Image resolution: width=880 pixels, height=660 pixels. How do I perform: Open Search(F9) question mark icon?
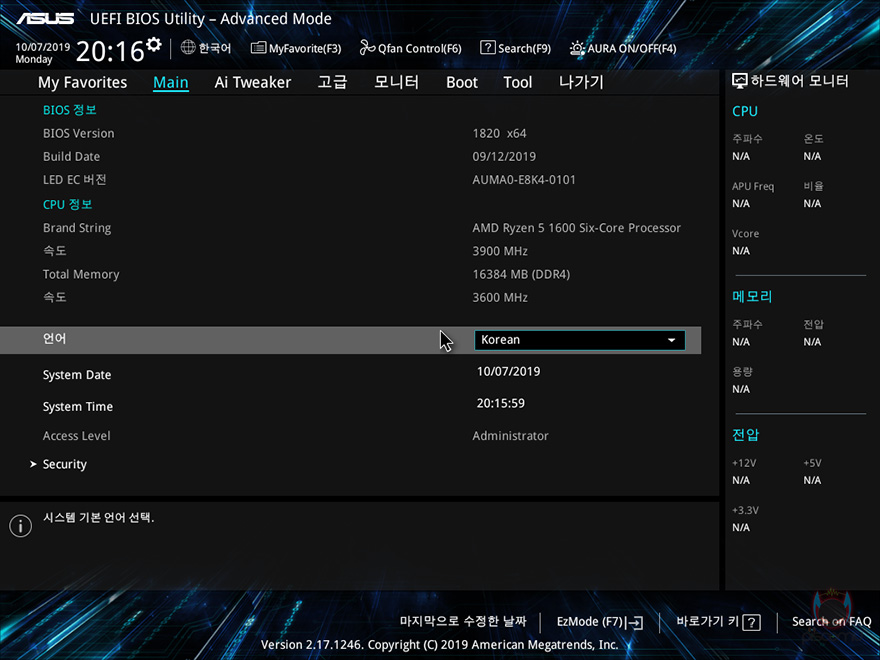pyautogui.click(x=488, y=48)
